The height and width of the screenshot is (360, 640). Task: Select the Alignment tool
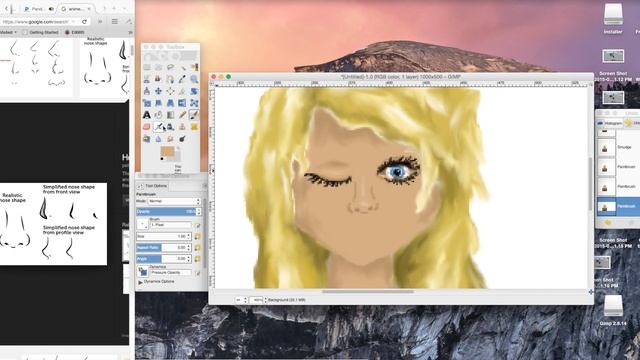[x=171, y=91]
